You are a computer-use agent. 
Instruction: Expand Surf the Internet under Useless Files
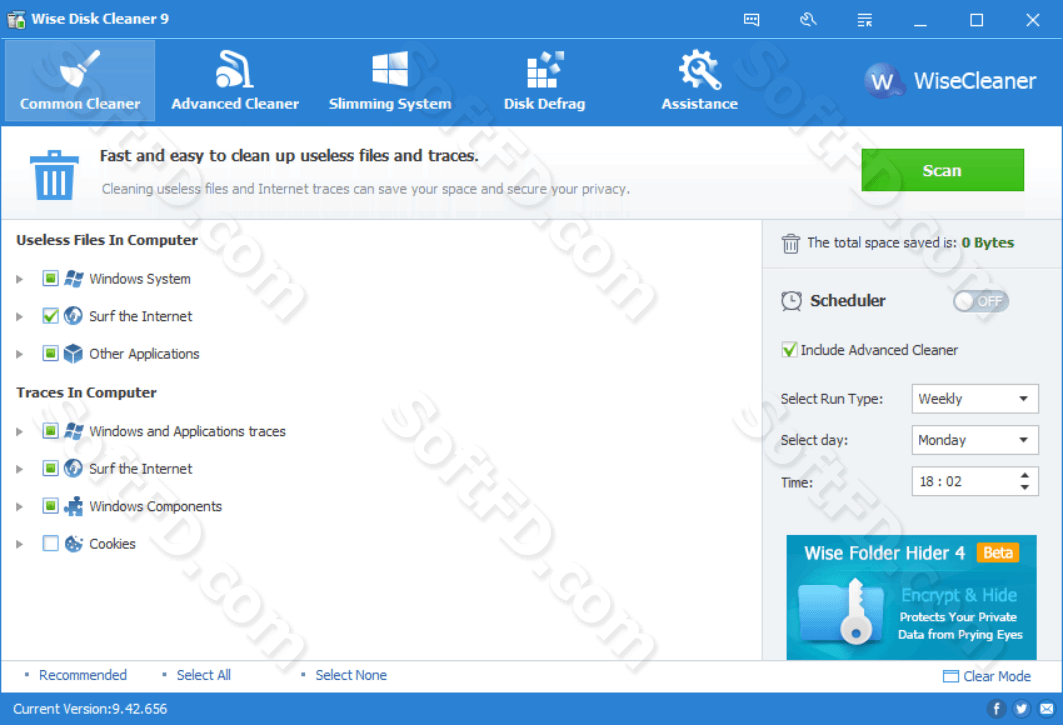point(20,316)
